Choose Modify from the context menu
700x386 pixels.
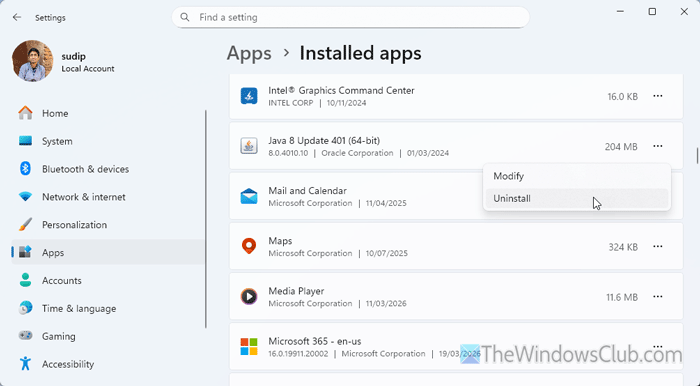(577, 176)
